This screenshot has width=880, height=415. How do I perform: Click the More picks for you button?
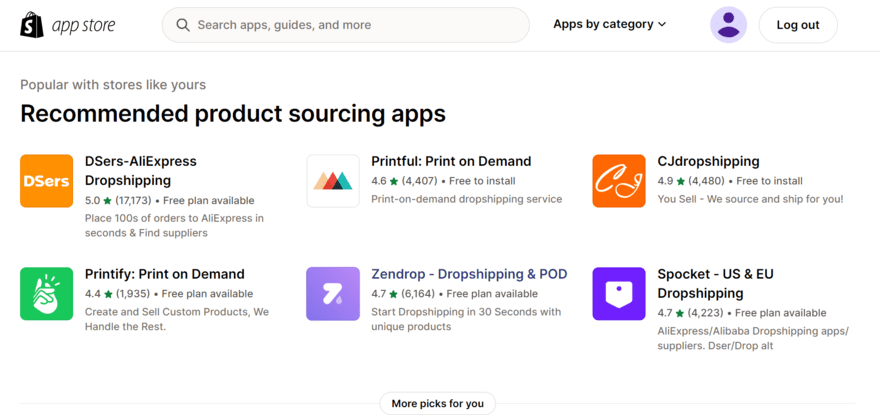coord(438,403)
